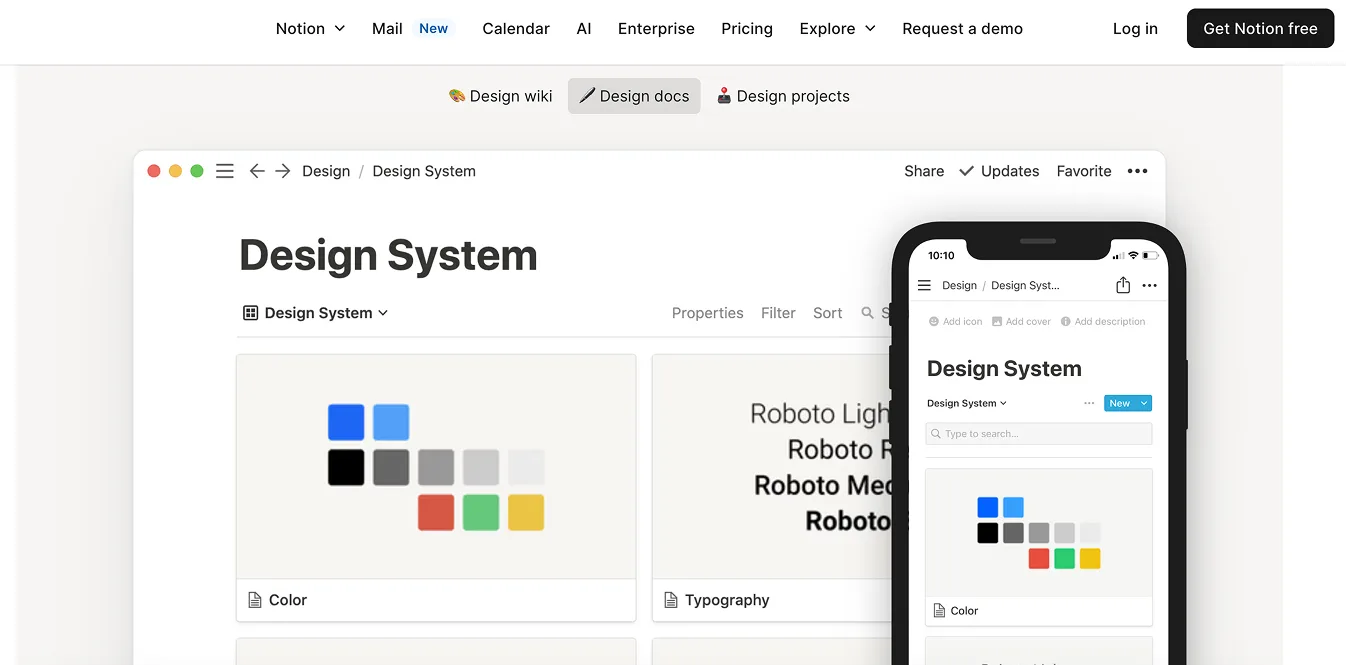Click Favorite in the mockup header
The image size is (1346, 665).
[1084, 171]
